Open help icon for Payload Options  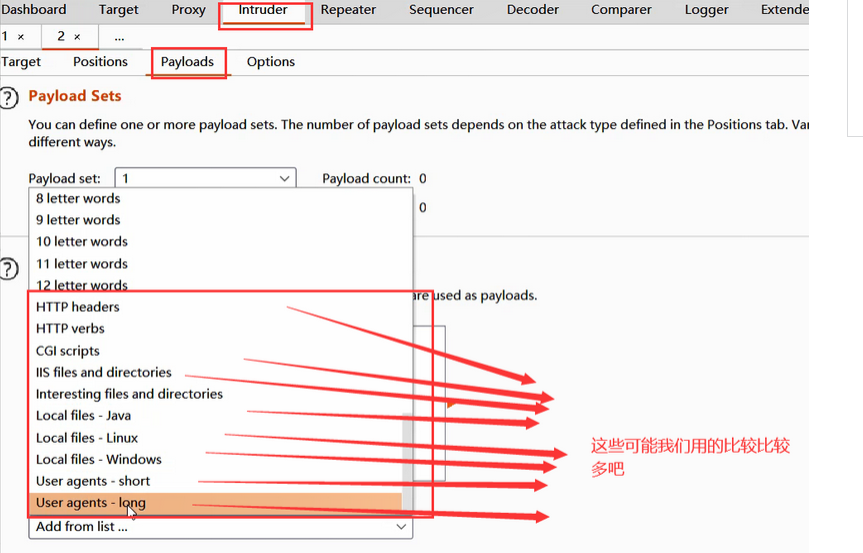coord(8,269)
